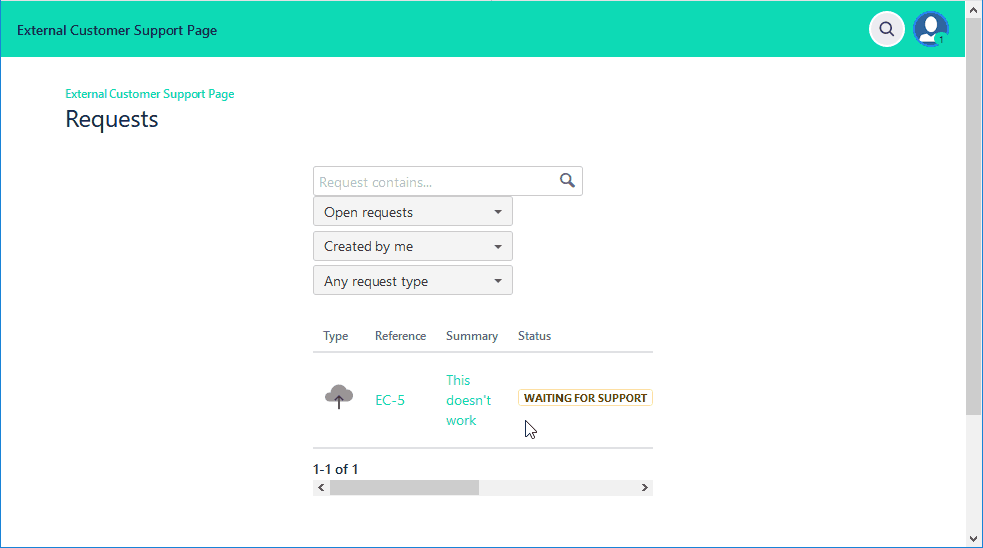Open the Created by me dropdown
This screenshot has height=548, width=983.
point(412,246)
